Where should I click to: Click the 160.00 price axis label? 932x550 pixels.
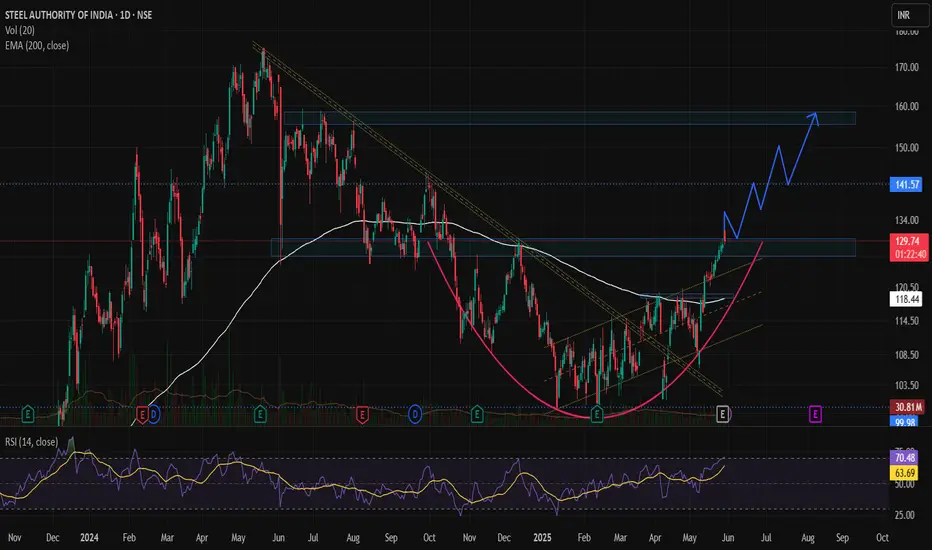[907, 106]
